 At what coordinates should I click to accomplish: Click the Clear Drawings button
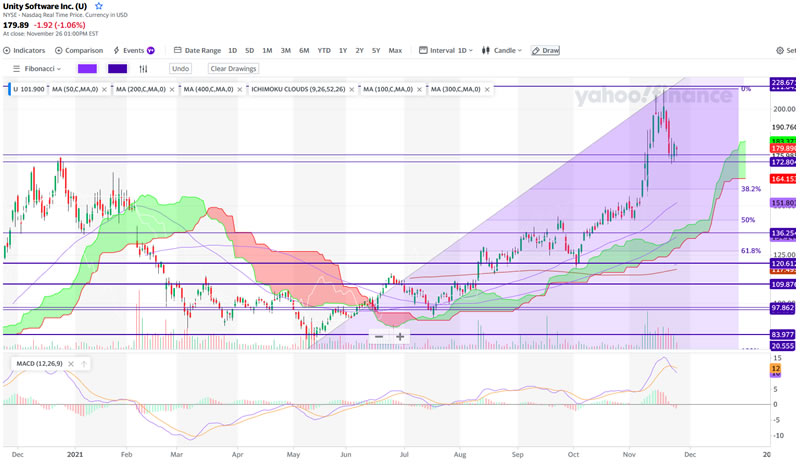pyautogui.click(x=233, y=68)
